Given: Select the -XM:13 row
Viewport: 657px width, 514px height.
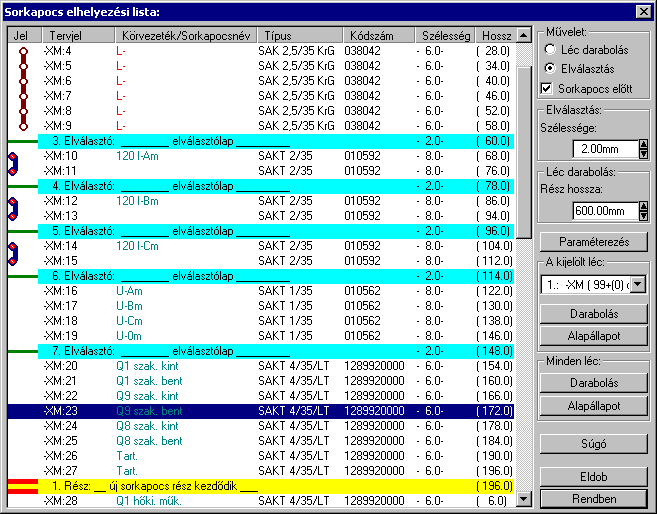Looking at the screenshot, I should click(x=261, y=216).
